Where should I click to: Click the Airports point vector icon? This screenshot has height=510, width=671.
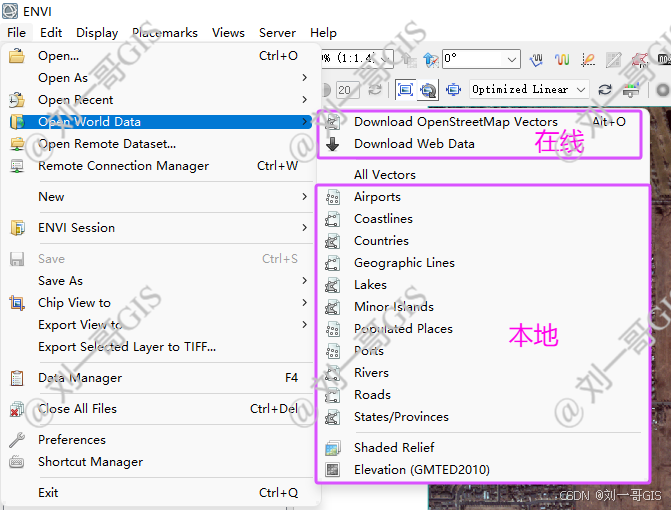[333, 197]
